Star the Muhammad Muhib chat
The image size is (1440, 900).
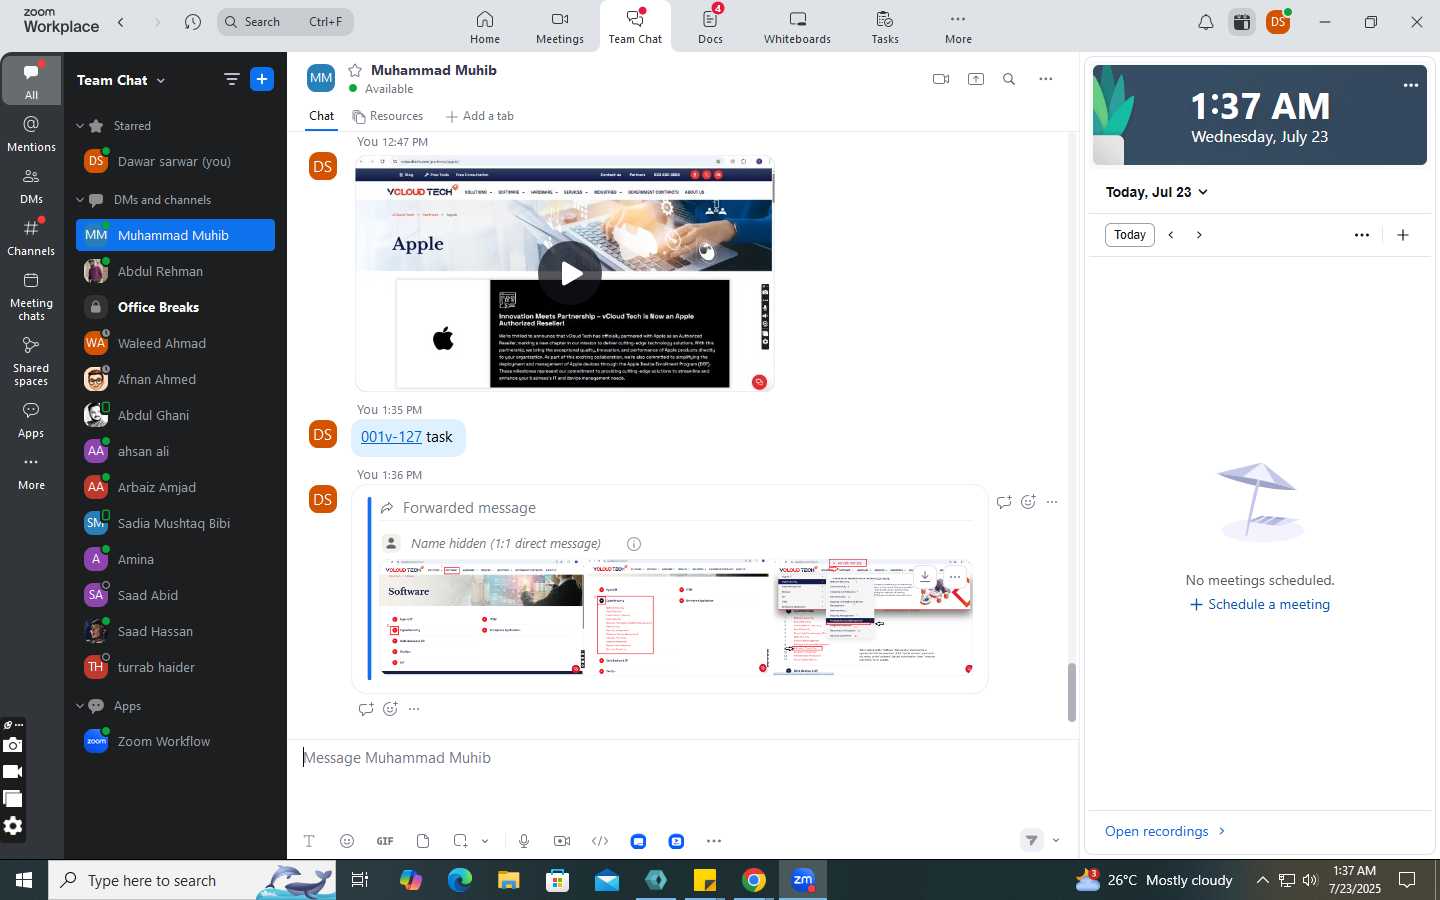(355, 70)
